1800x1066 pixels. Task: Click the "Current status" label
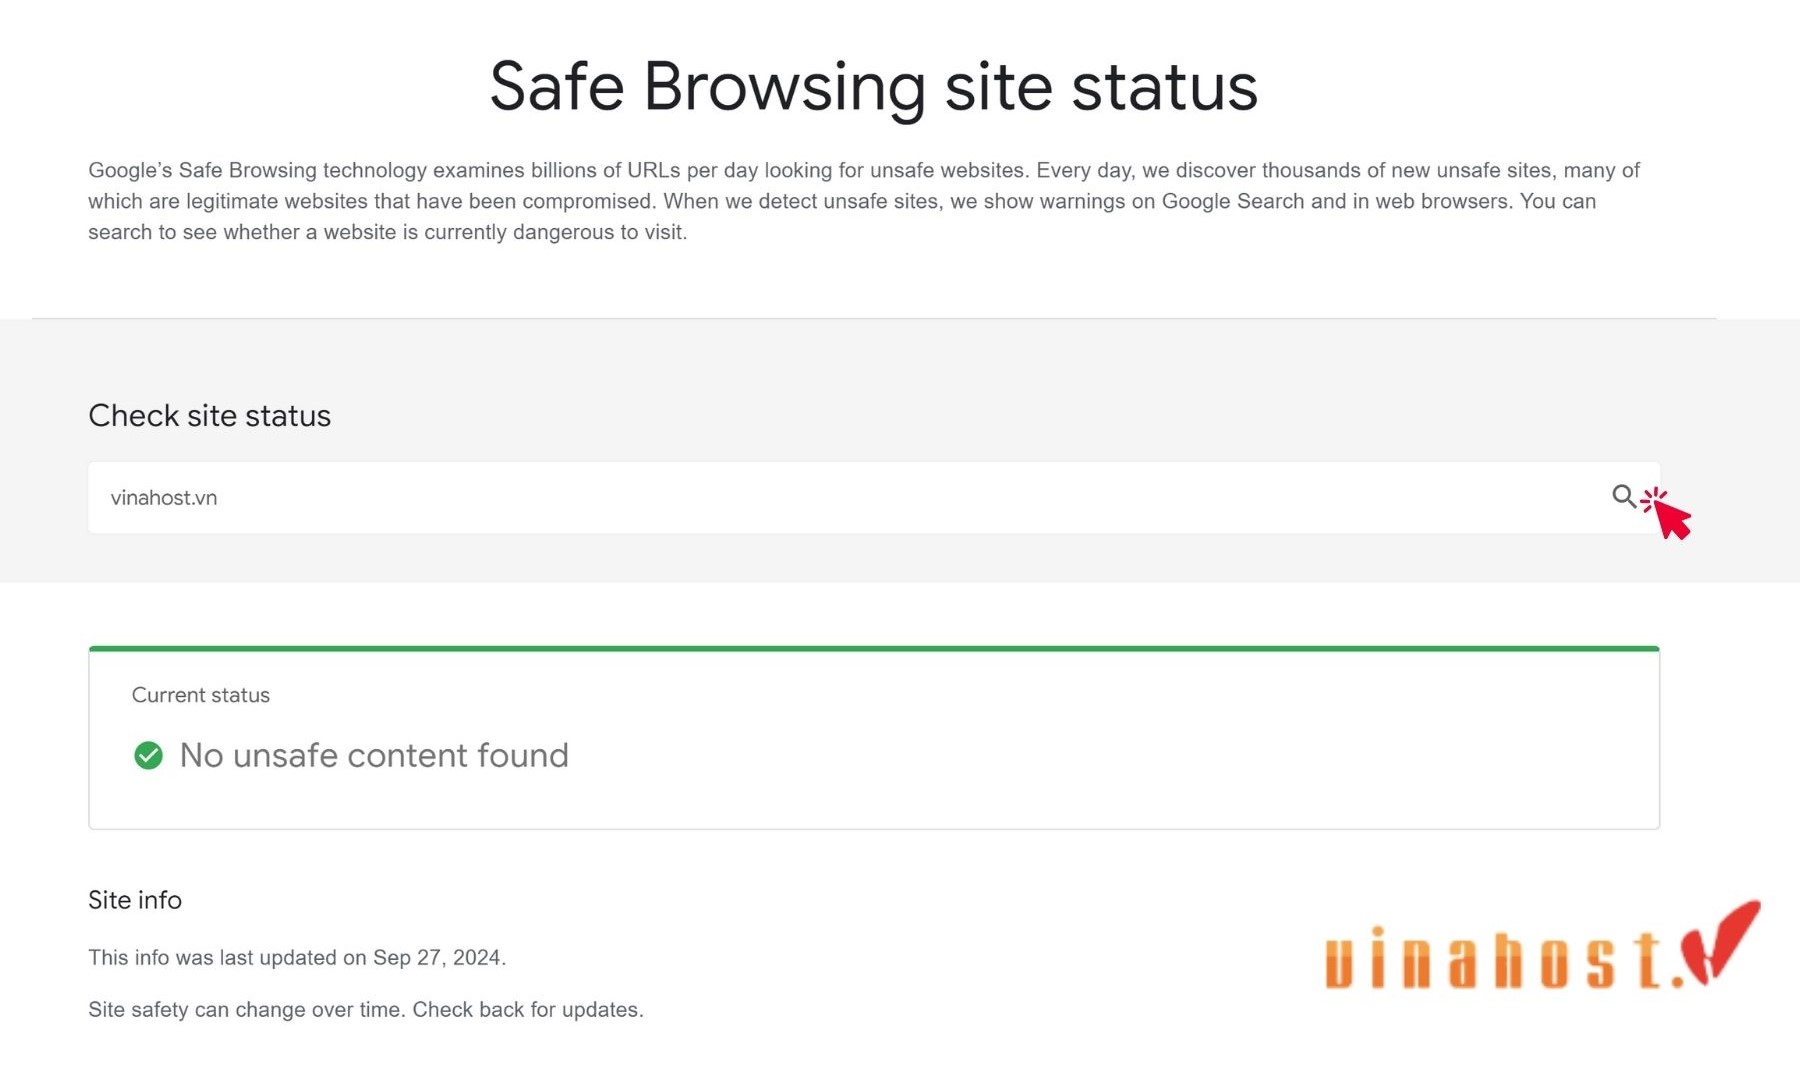[201, 695]
